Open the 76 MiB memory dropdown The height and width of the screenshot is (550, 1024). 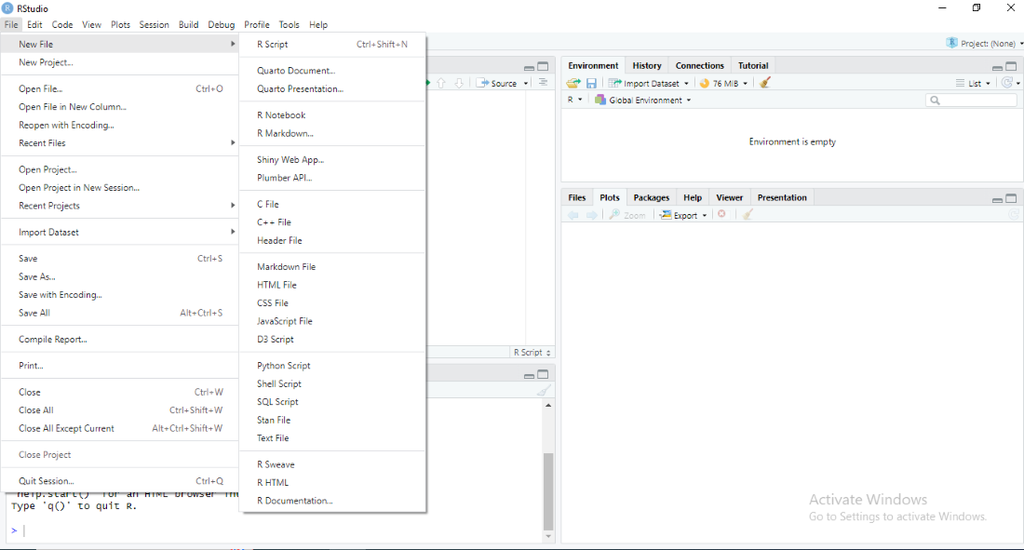tap(724, 83)
